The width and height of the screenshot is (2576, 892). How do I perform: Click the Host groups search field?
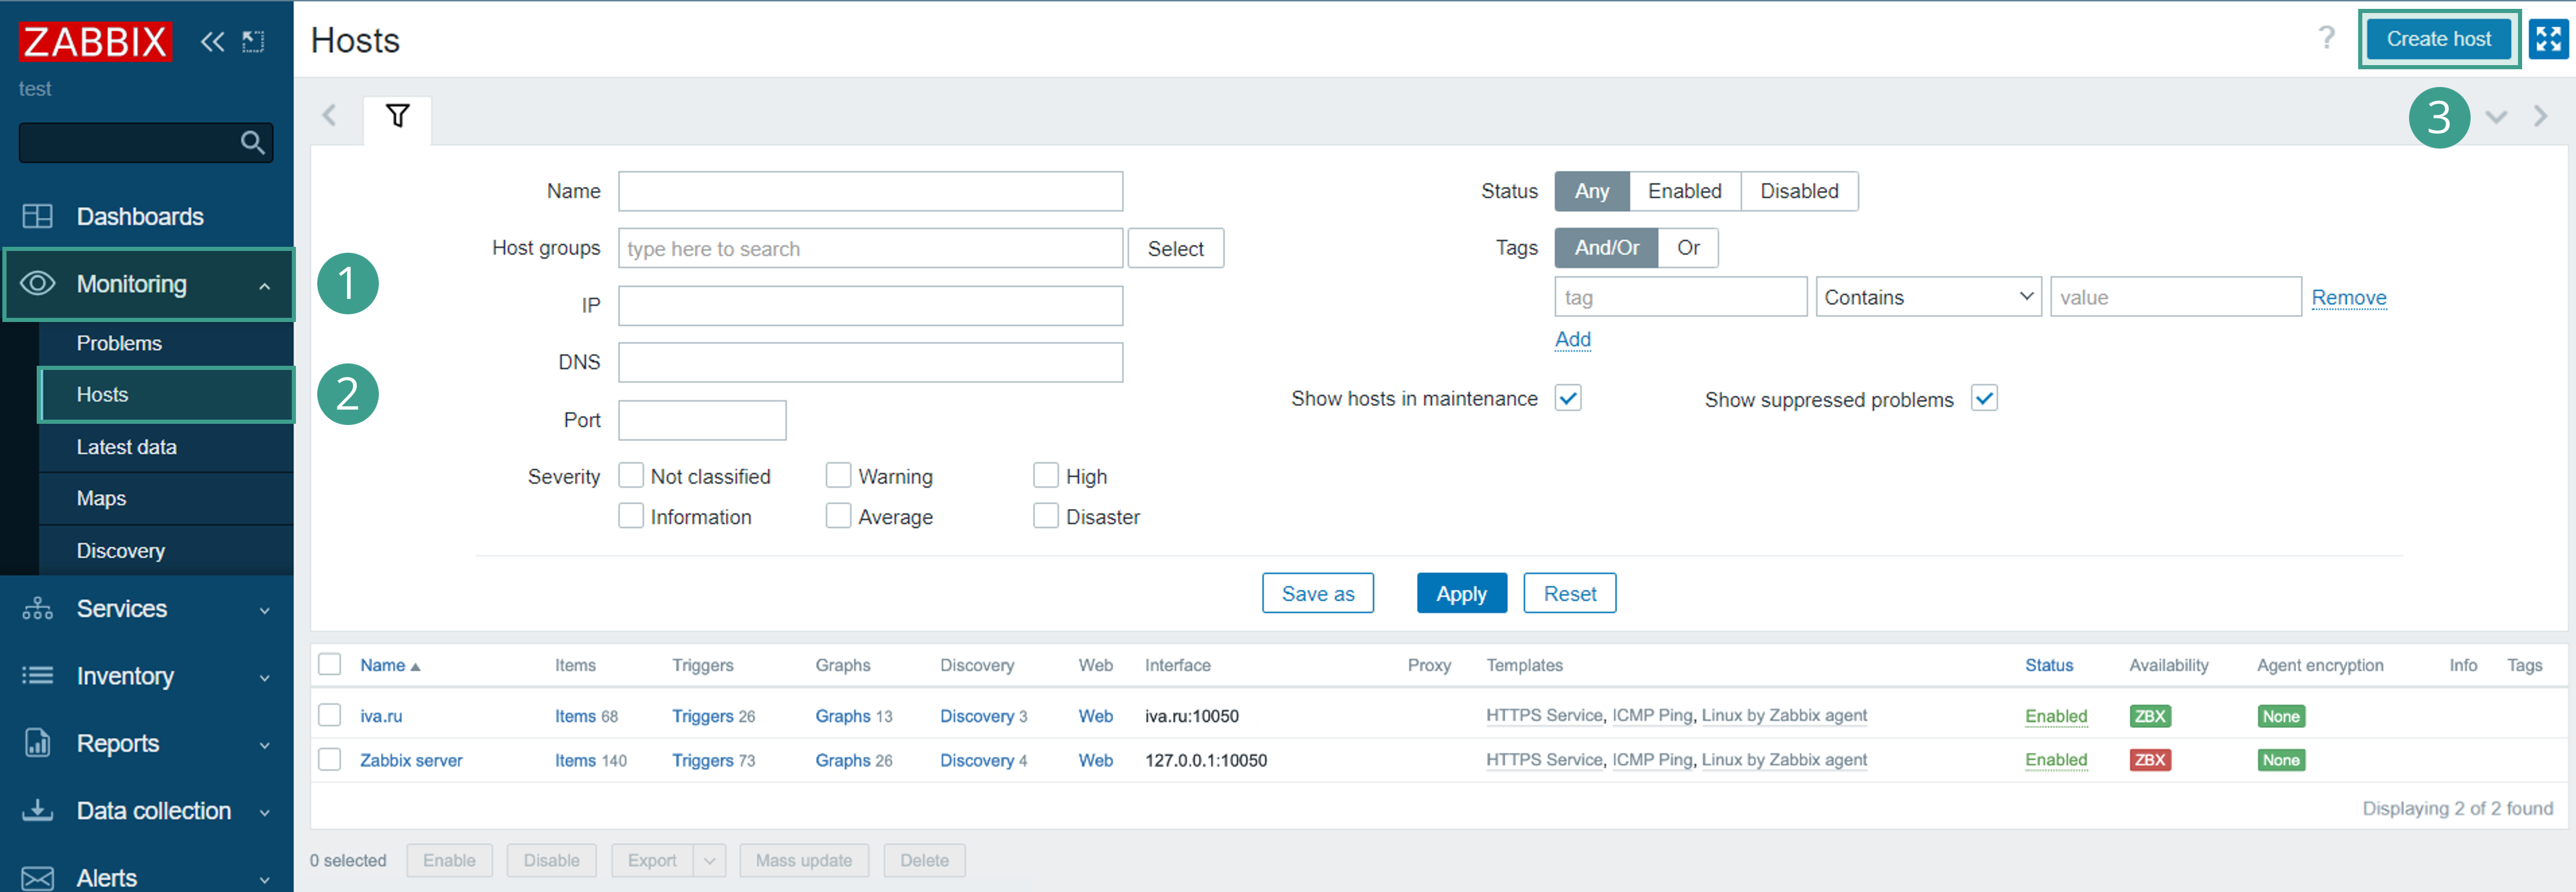pos(869,248)
